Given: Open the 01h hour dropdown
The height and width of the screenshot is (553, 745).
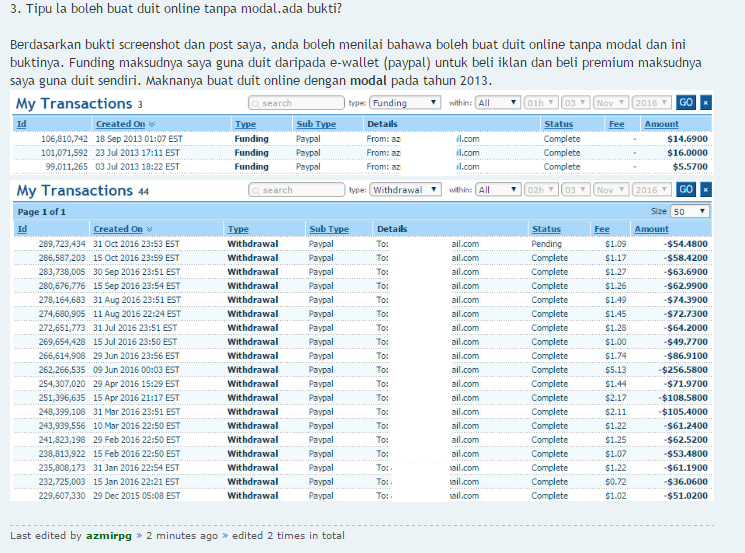Looking at the screenshot, I should pyautogui.click(x=540, y=103).
